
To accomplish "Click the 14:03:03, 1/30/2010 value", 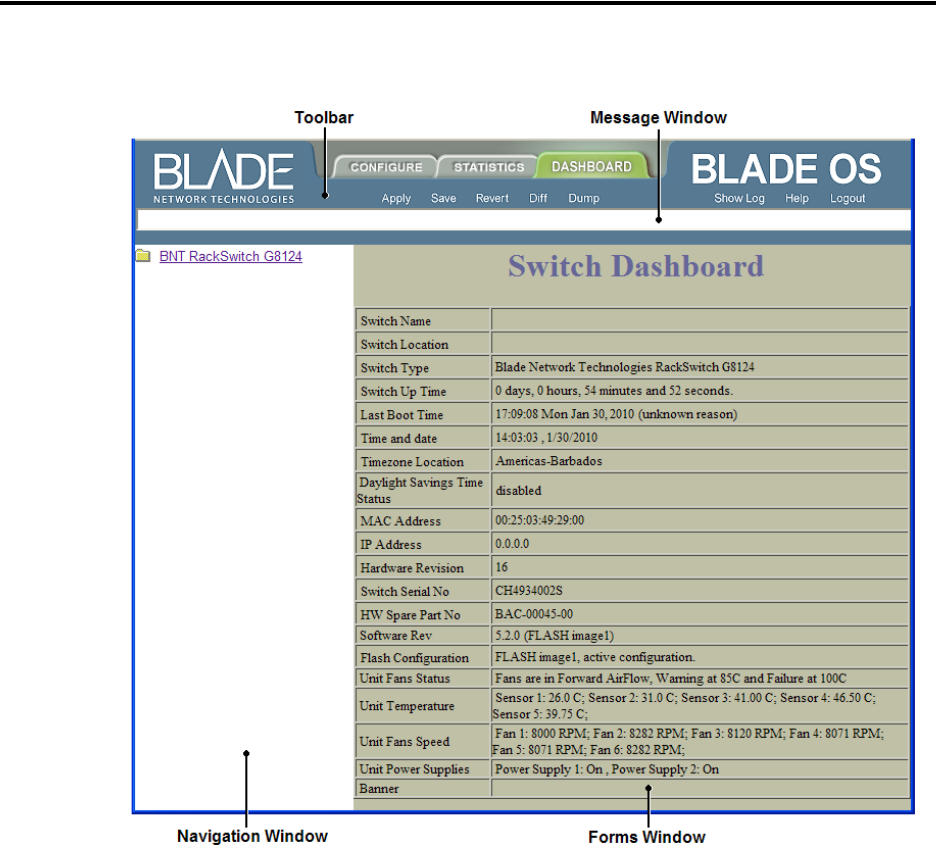I will 546,437.
